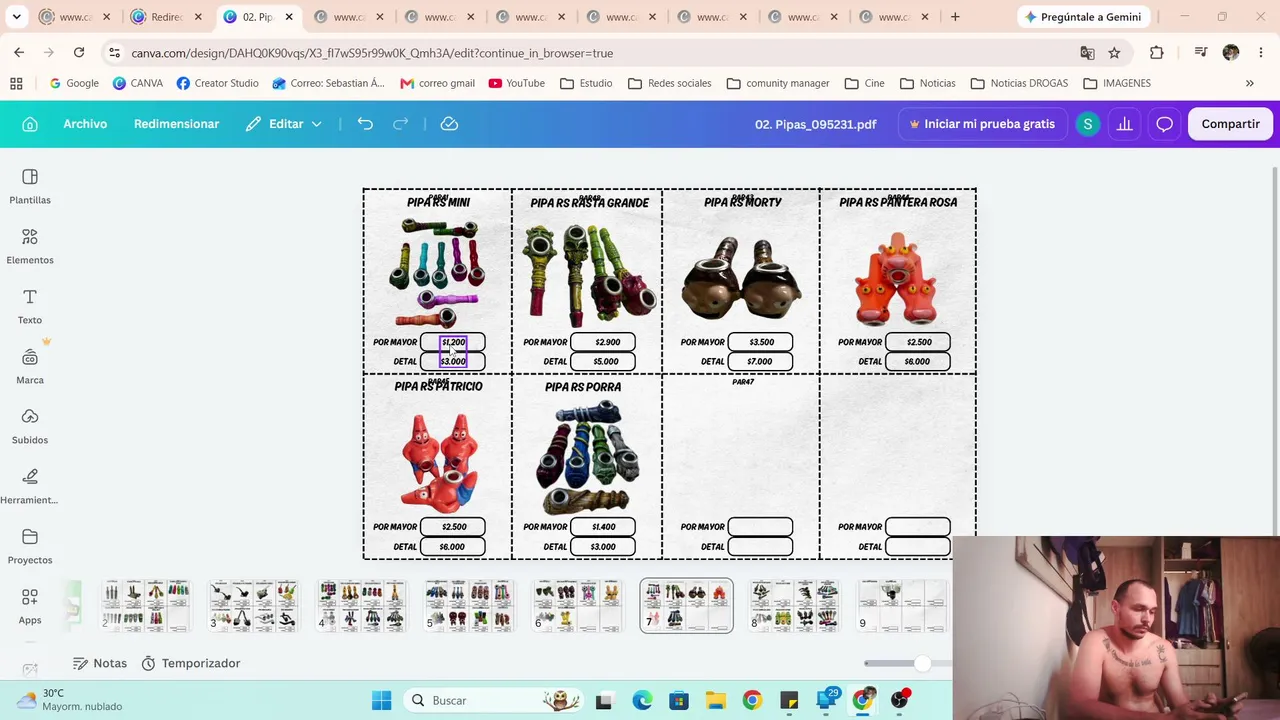Open Noticias DROGAS bookmark folder
The height and width of the screenshot is (720, 1280).
(1019, 83)
